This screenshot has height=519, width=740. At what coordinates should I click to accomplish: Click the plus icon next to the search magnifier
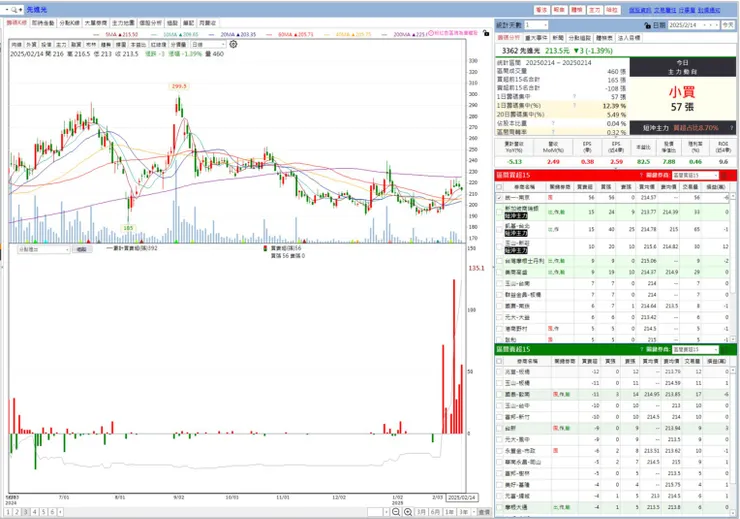pos(20,9)
